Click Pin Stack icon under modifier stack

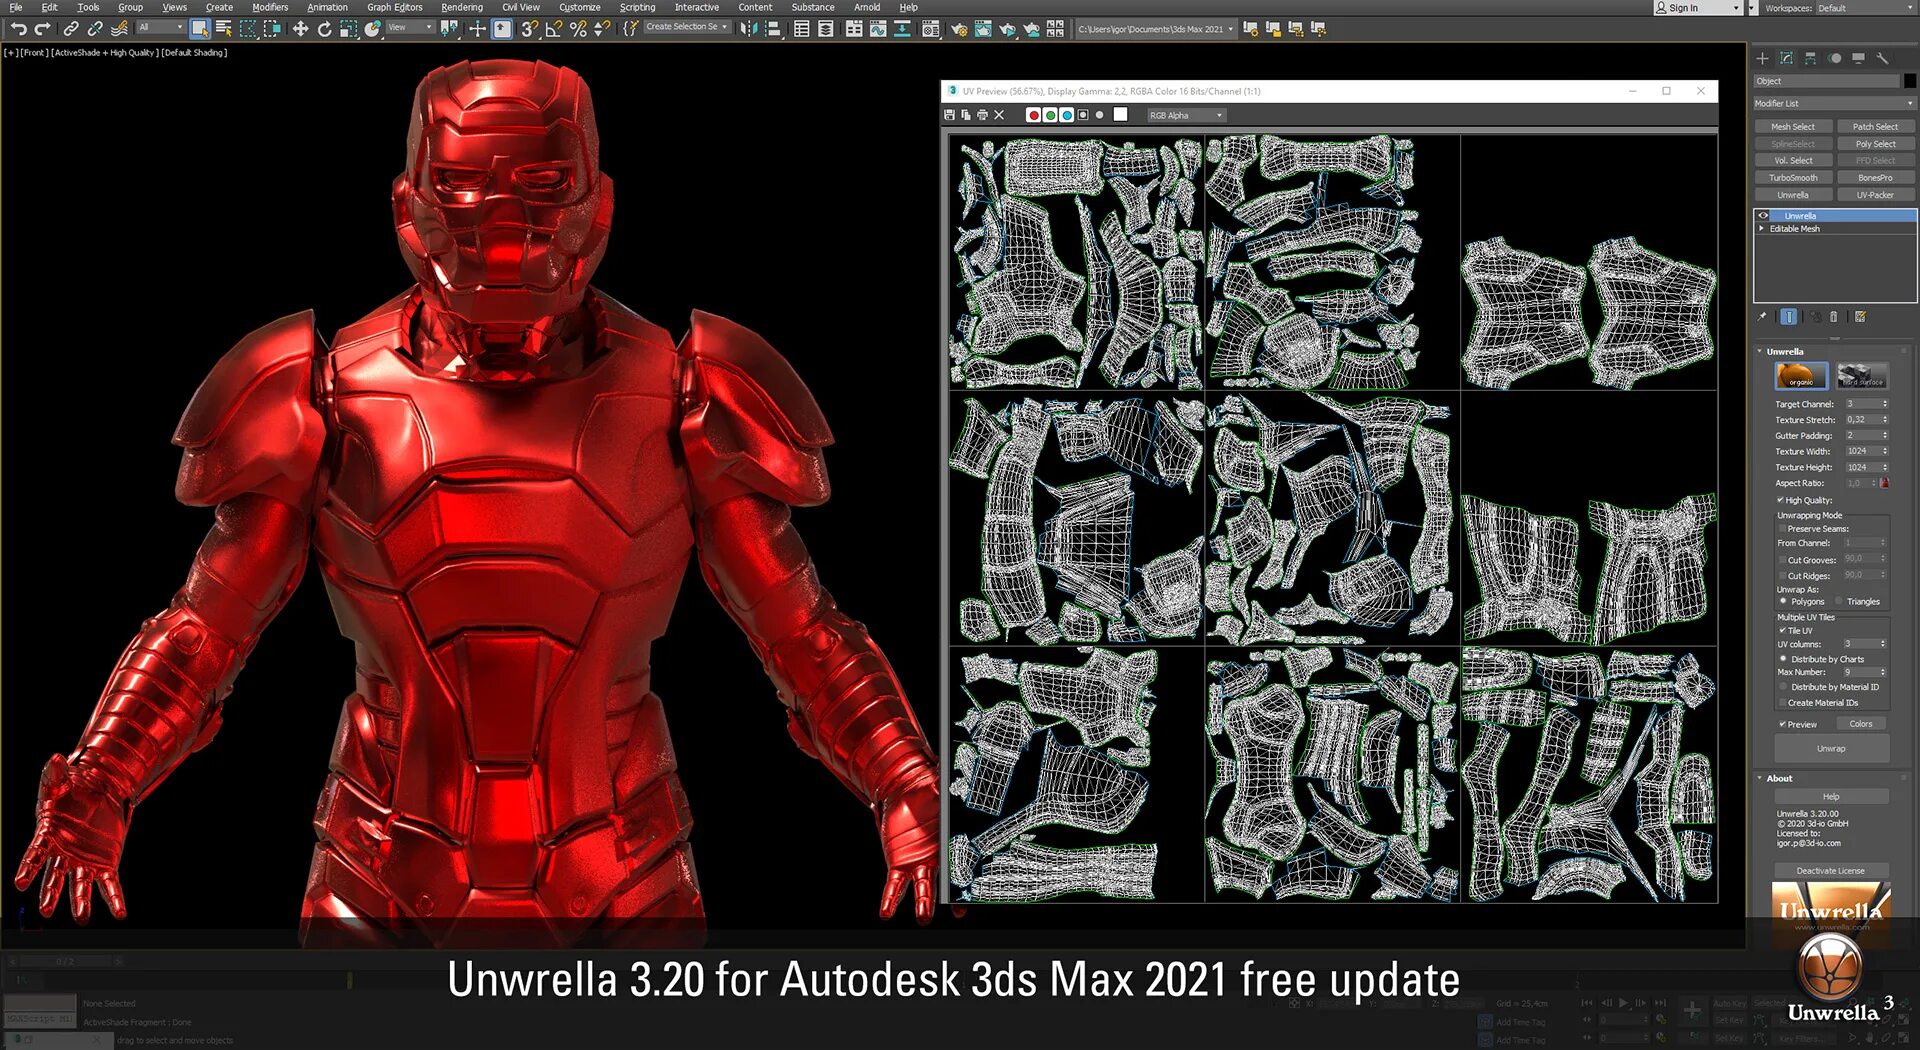[1763, 317]
